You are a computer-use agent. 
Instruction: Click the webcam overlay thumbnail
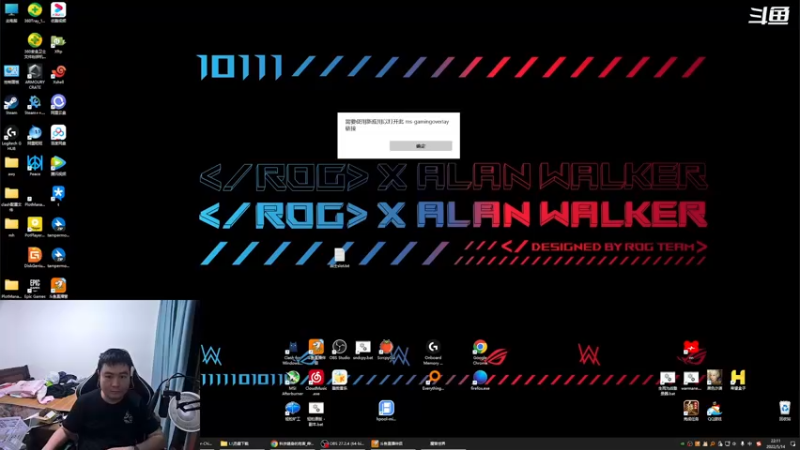(99, 375)
